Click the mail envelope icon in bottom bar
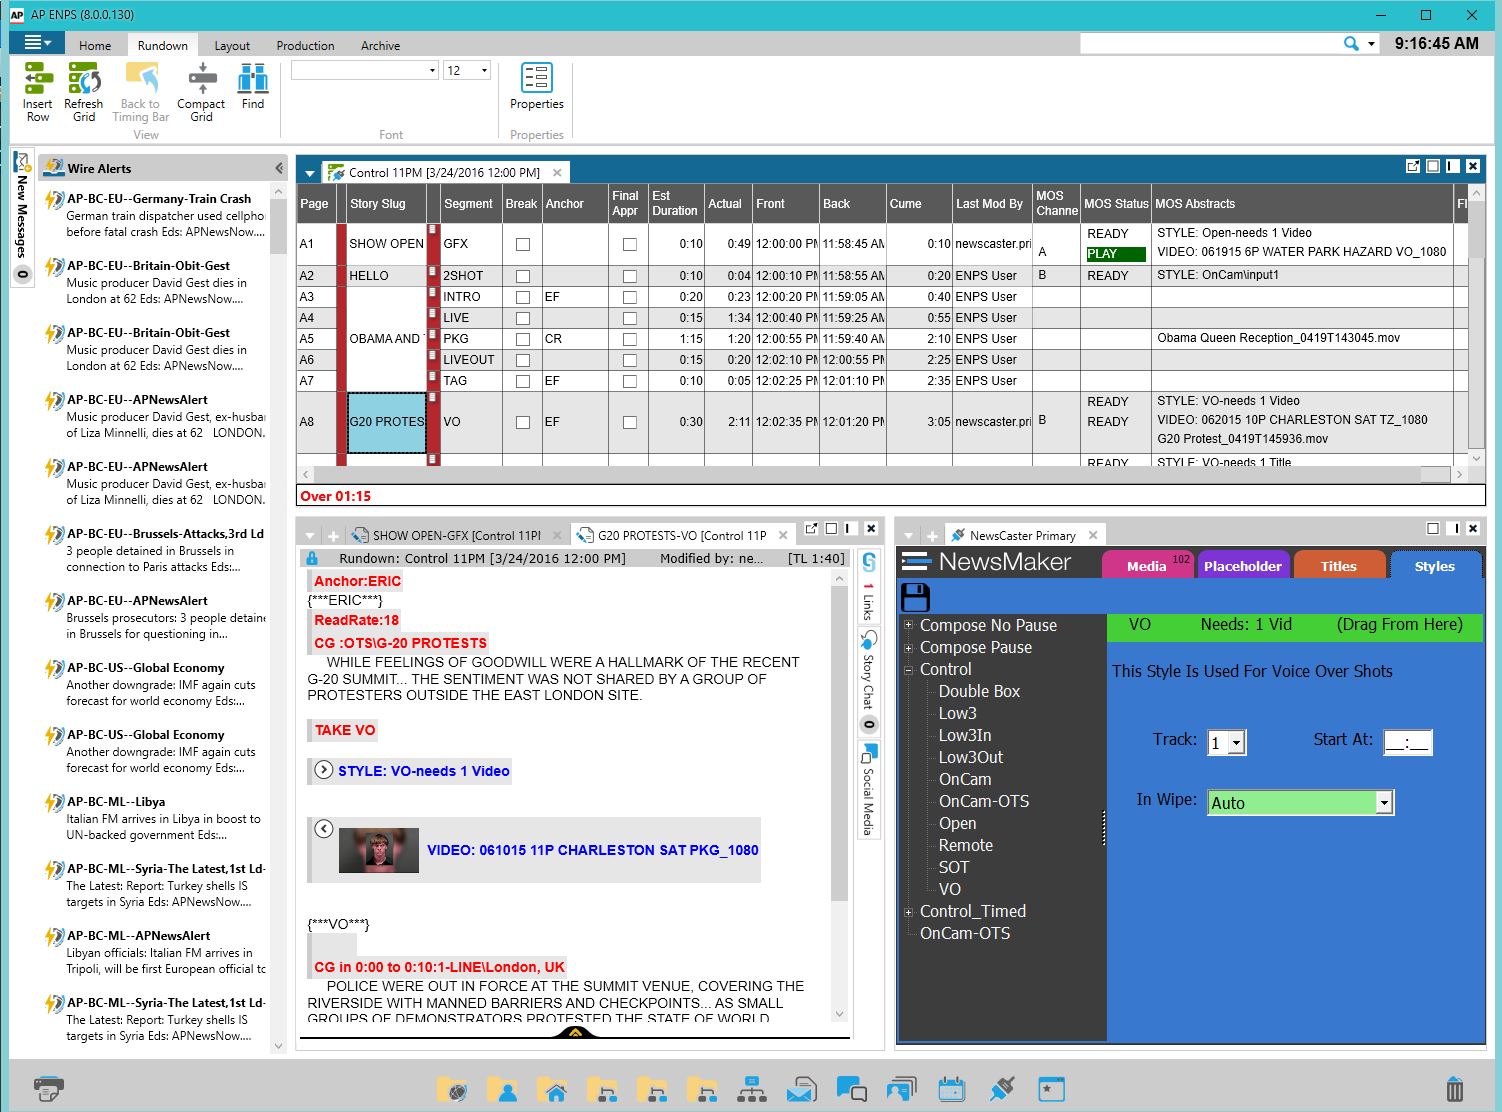 pos(802,1088)
